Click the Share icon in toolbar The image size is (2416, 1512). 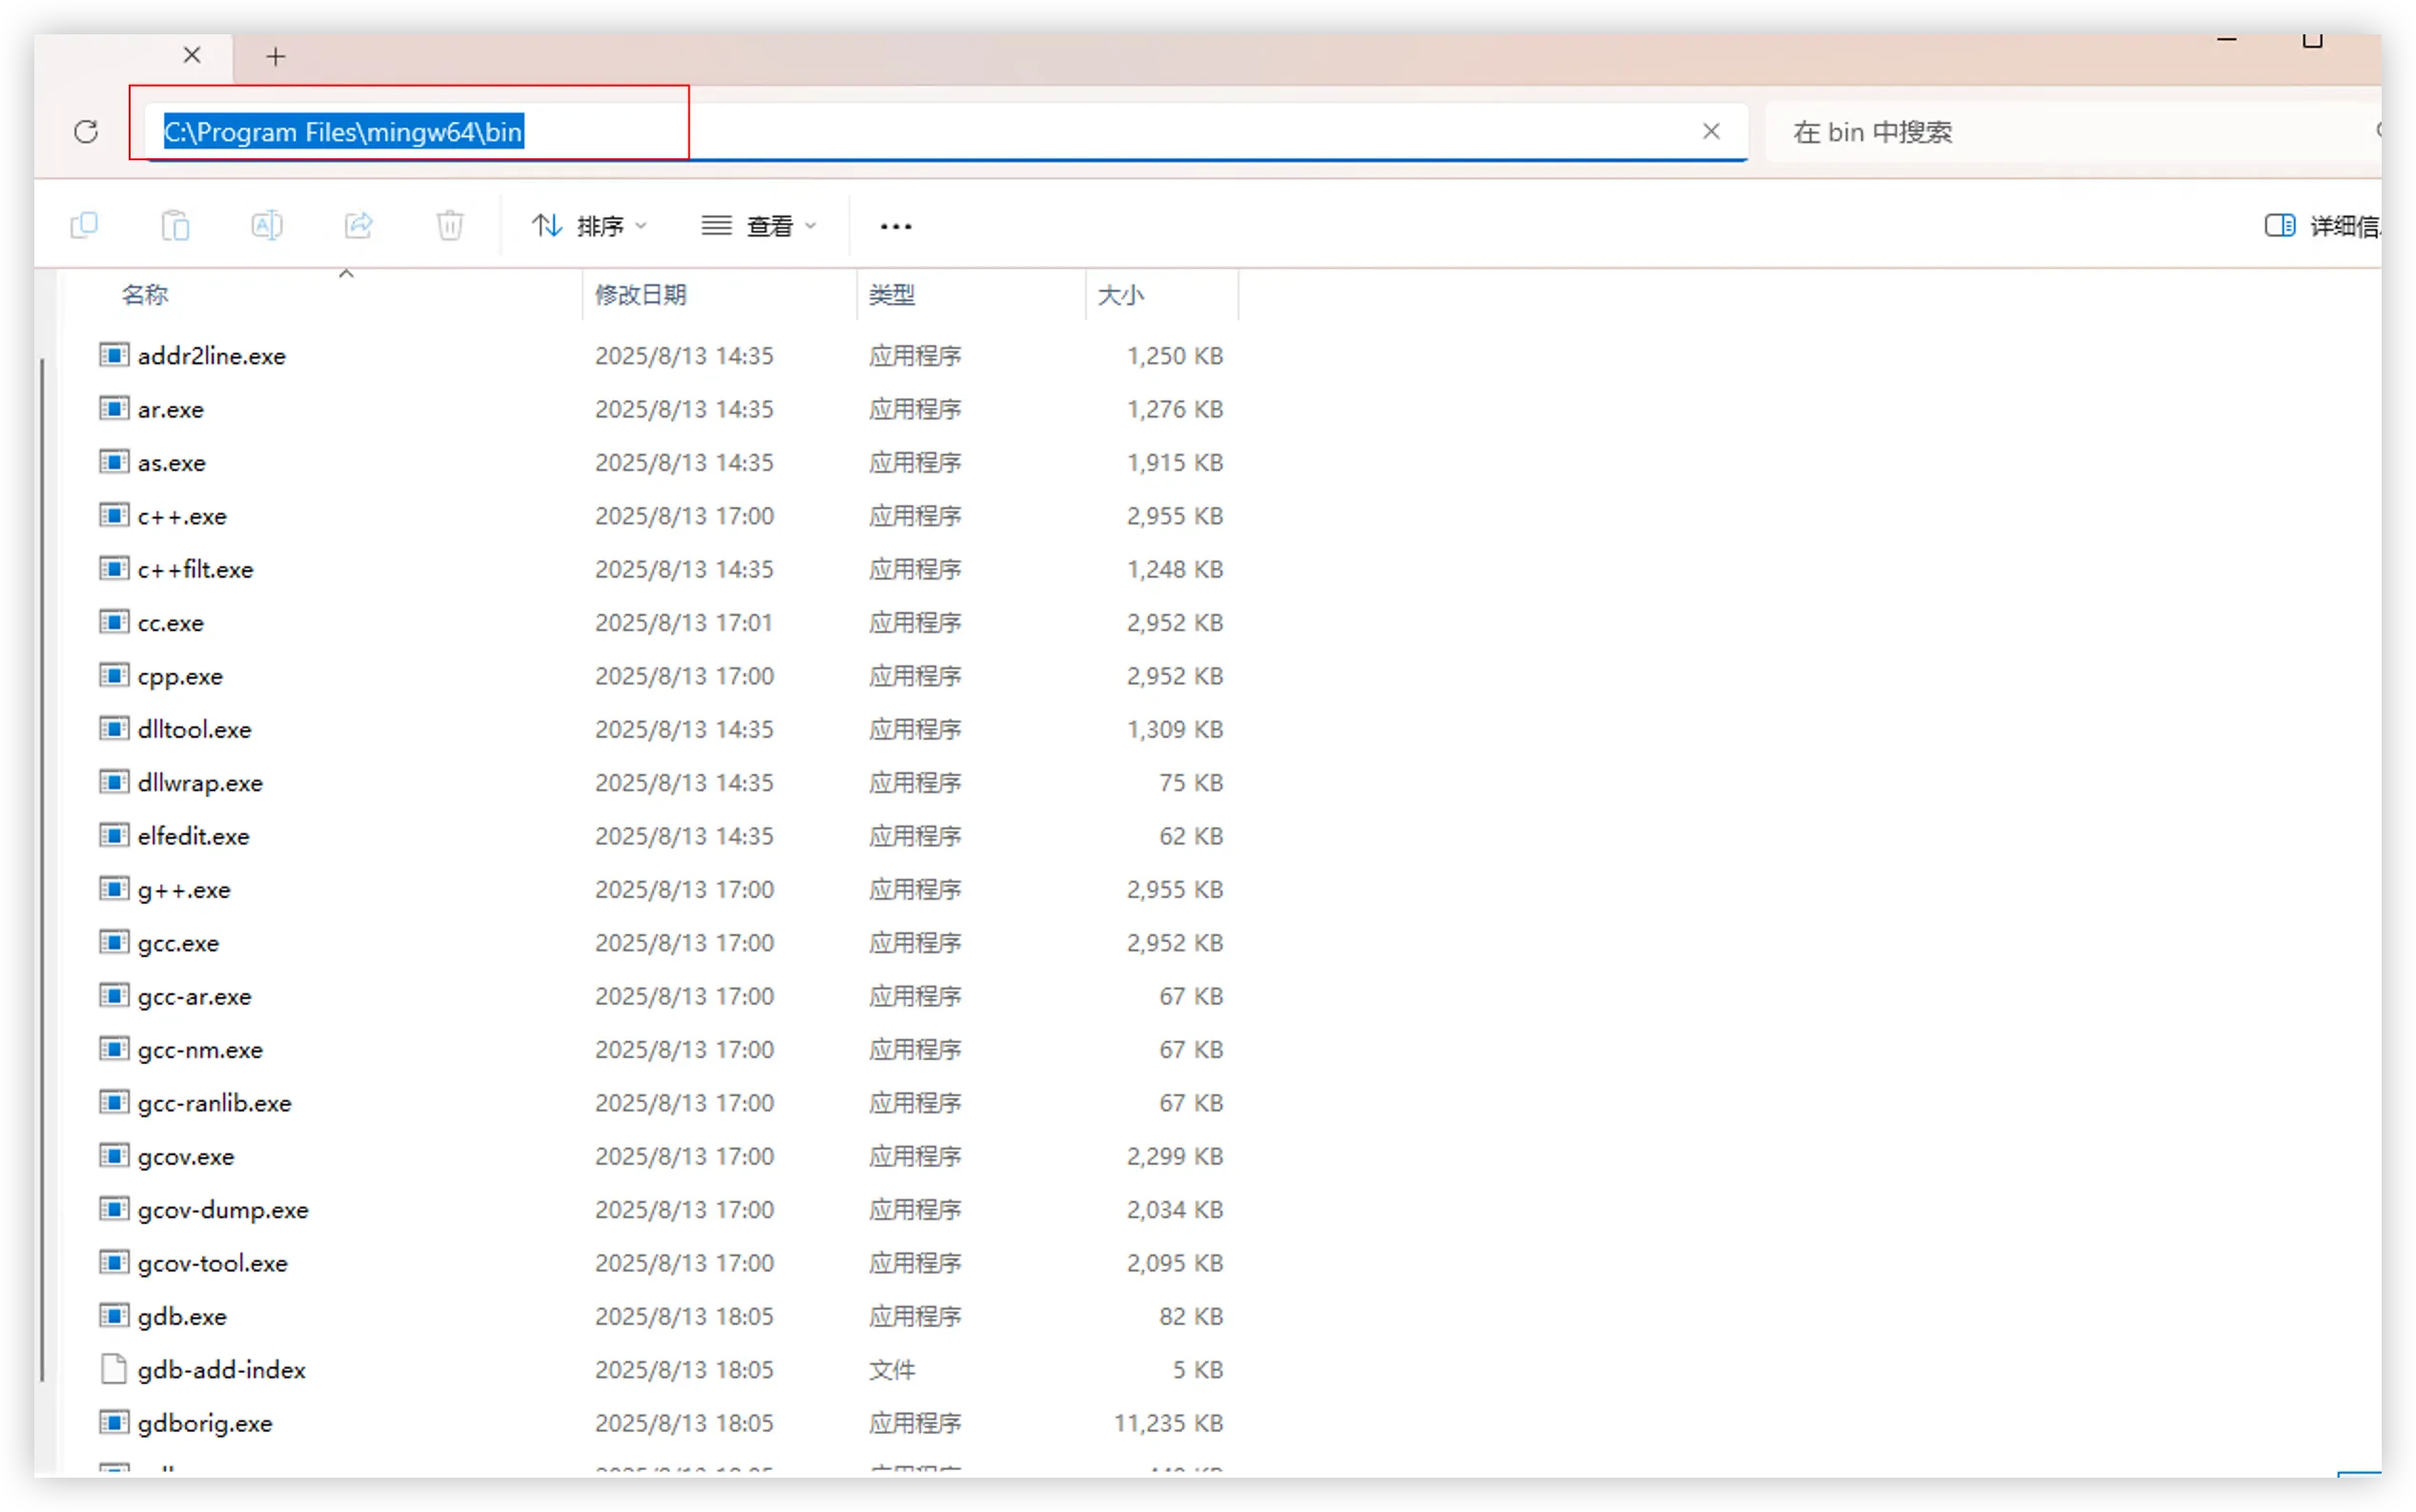click(359, 226)
